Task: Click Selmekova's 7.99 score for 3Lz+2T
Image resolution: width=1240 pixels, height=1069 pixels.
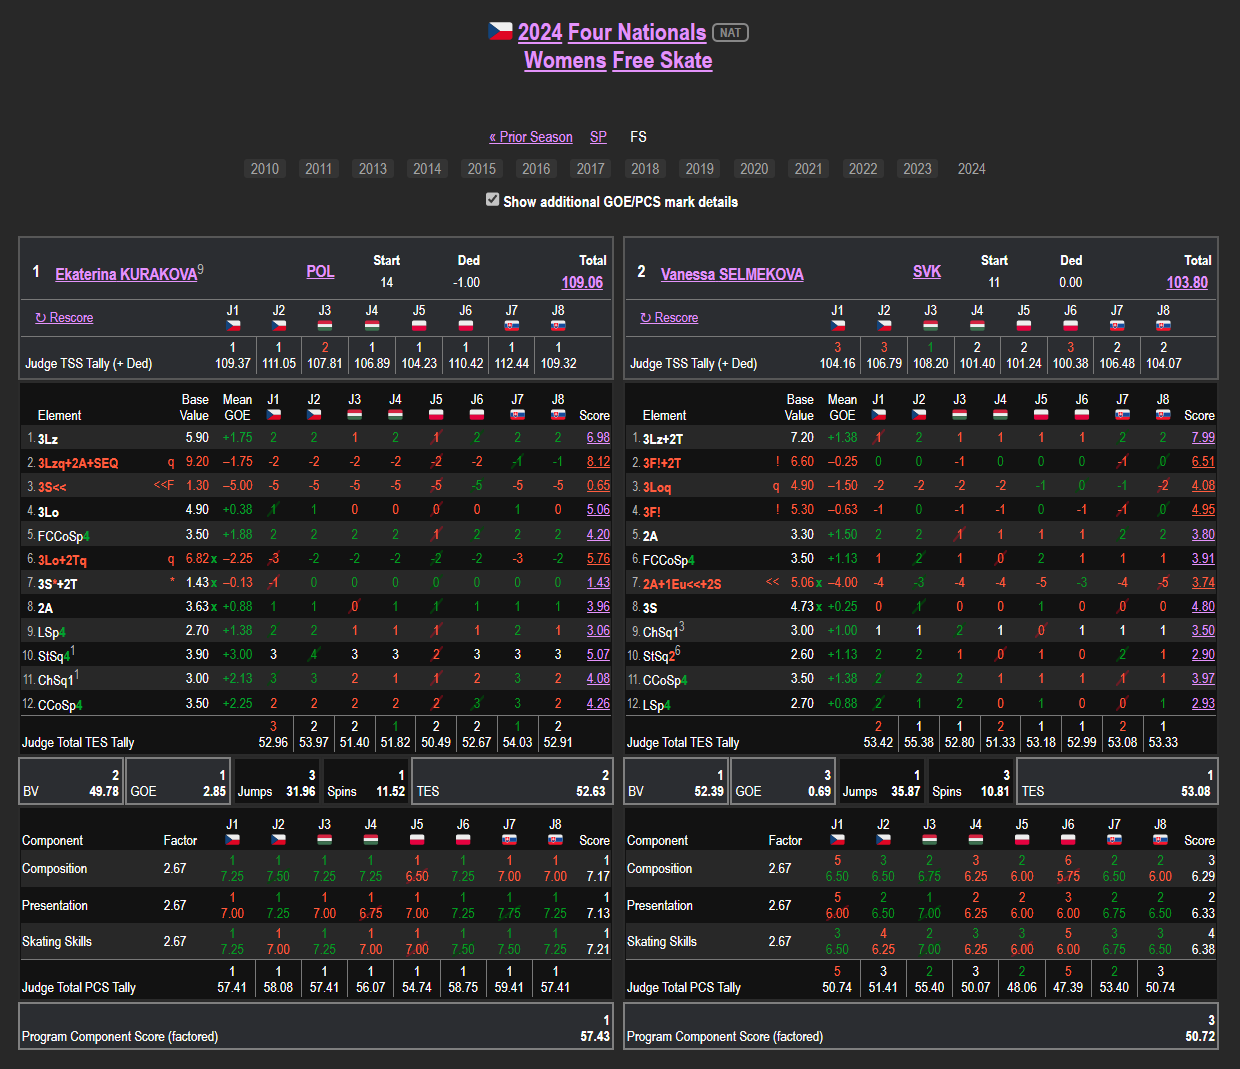Action: coord(1203,438)
